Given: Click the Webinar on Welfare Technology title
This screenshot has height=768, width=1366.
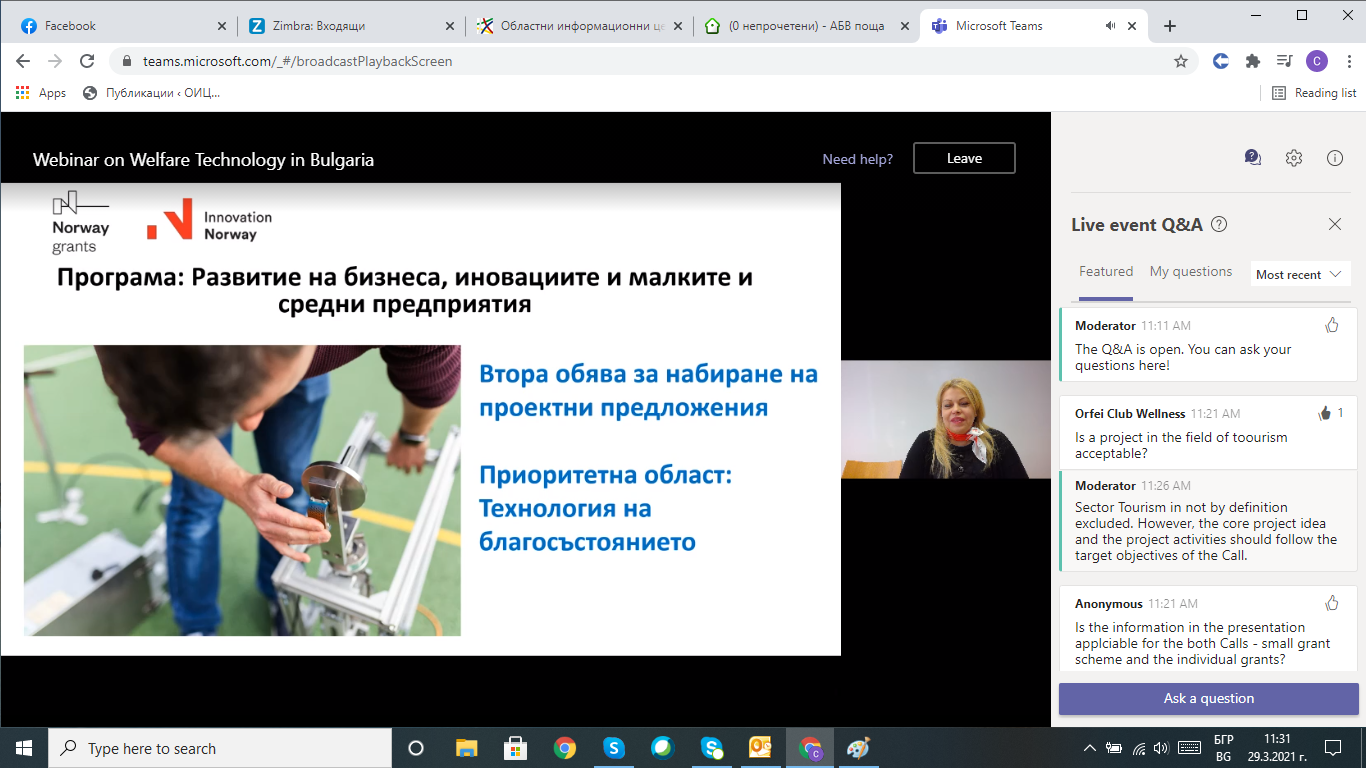Looking at the screenshot, I should (x=203, y=159).
